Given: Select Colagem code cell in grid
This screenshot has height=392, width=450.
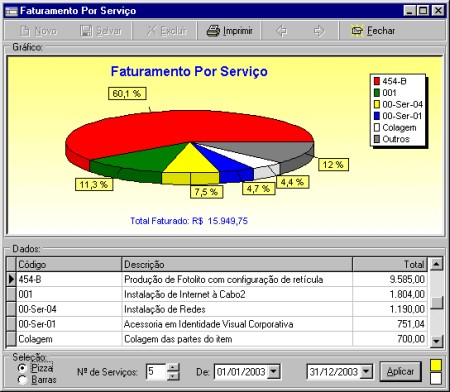Looking at the screenshot, I should (69, 339).
